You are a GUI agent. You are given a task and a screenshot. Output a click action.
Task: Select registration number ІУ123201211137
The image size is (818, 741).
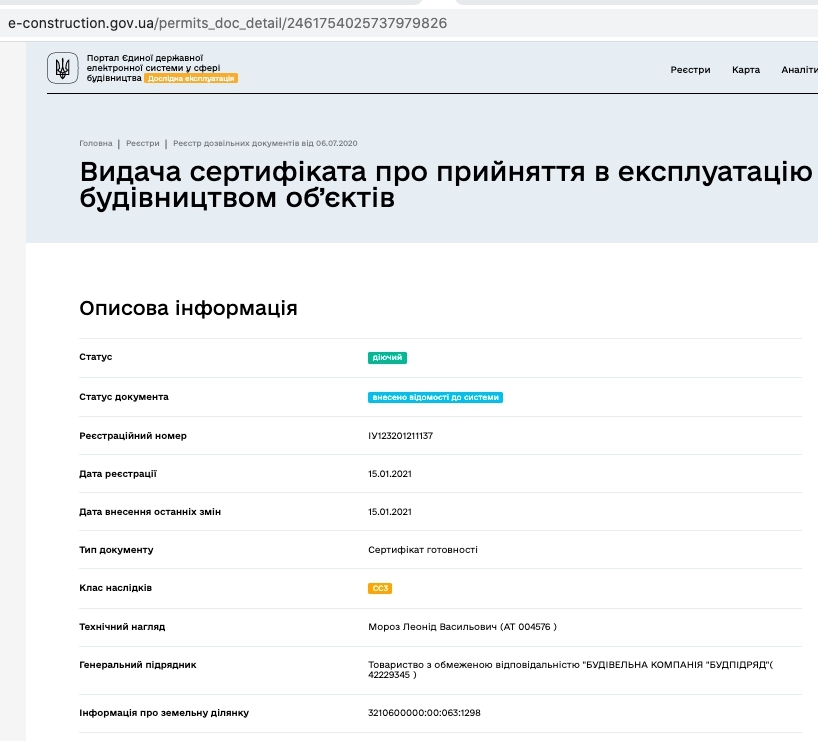pyautogui.click(x=400, y=436)
